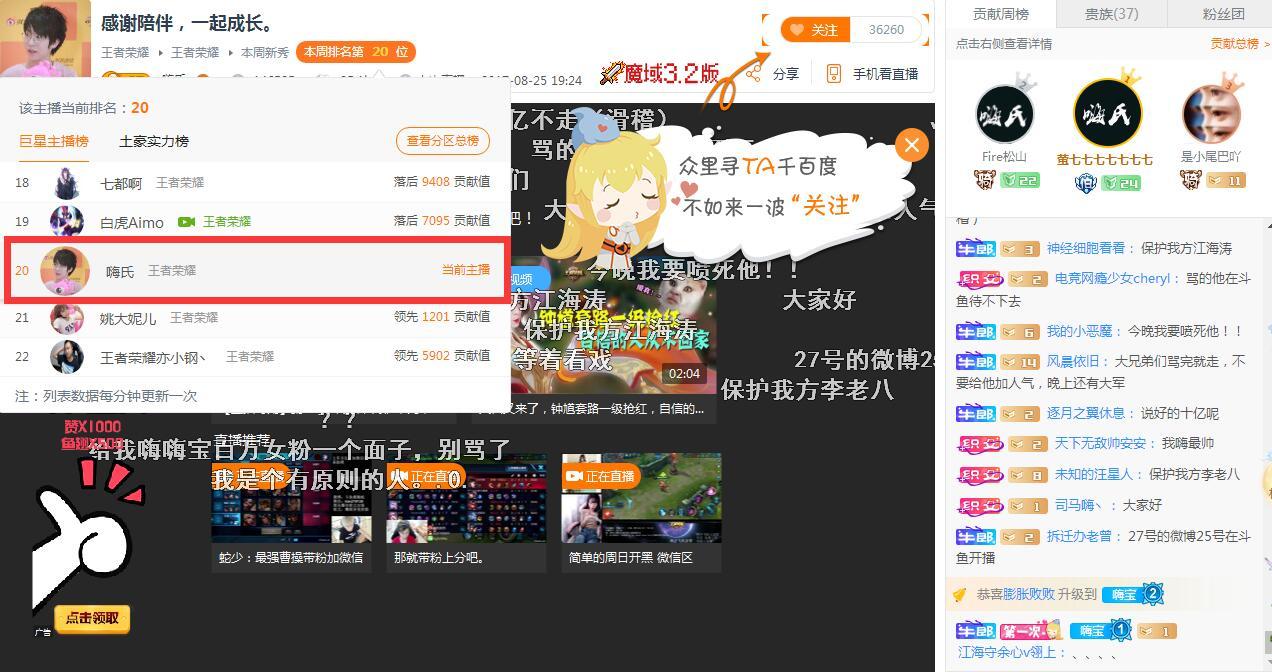This screenshot has height=672, width=1272.
Task: Click username 神经细胞看看 in chat
Action: click(1086, 248)
